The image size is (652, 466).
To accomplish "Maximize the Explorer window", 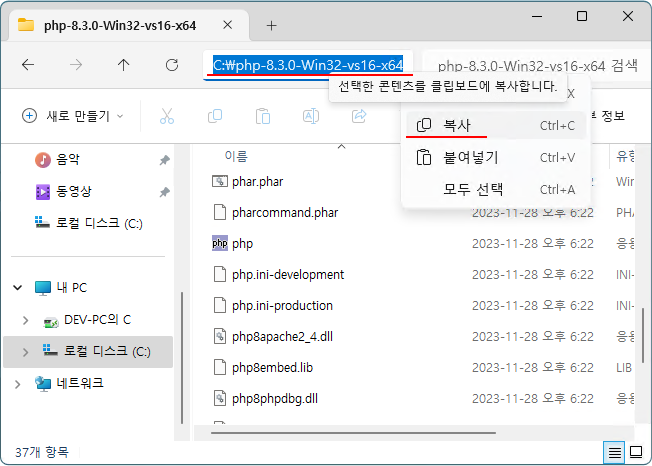I will point(582,16).
